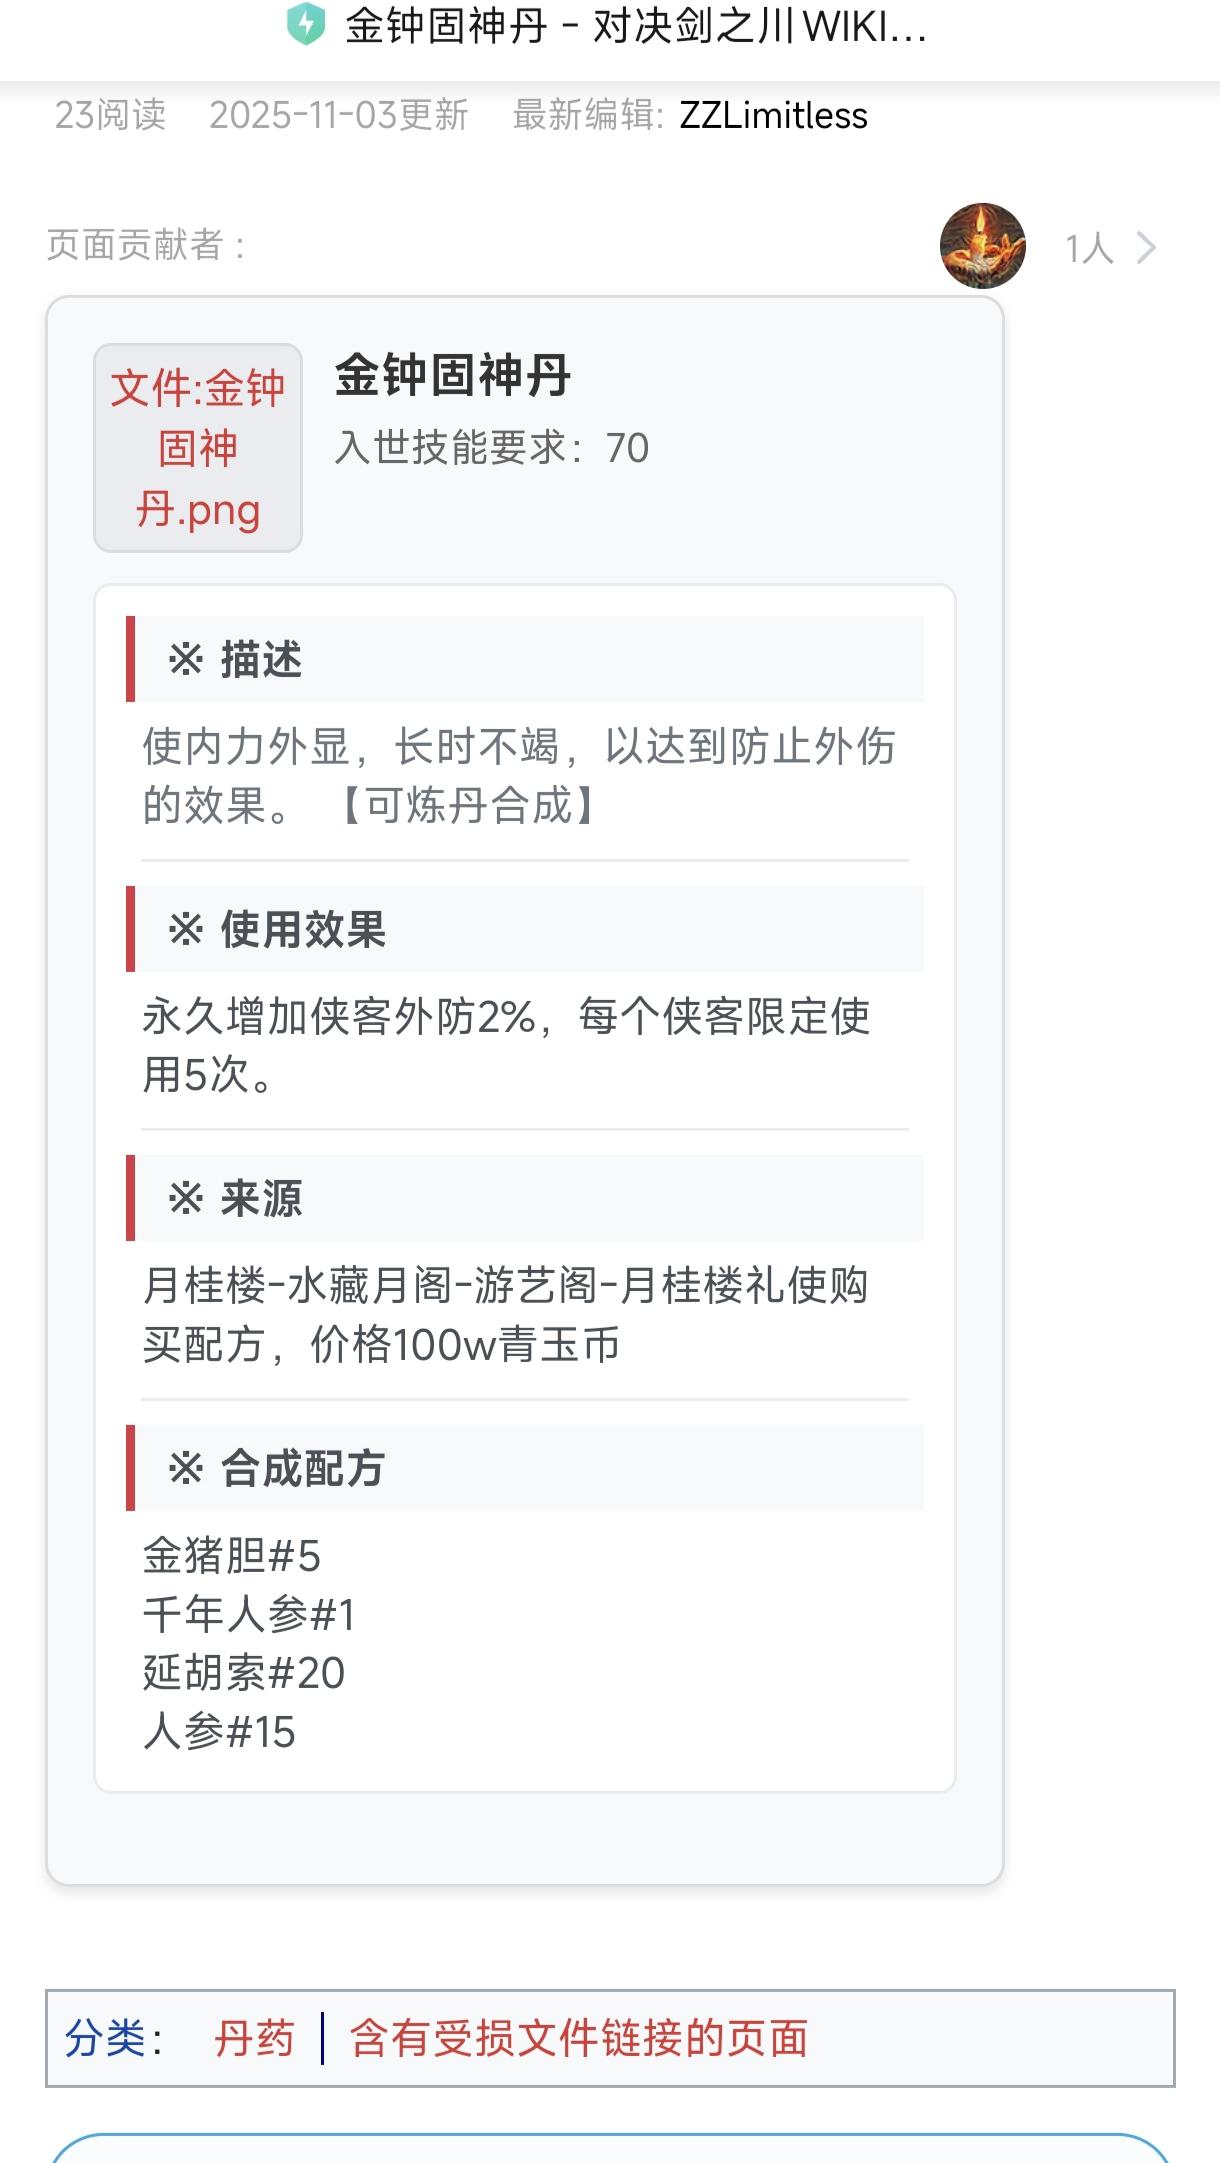The height and width of the screenshot is (2163, 1220).
Task: Open the 丹药 category
Action: click(254, 2038)
